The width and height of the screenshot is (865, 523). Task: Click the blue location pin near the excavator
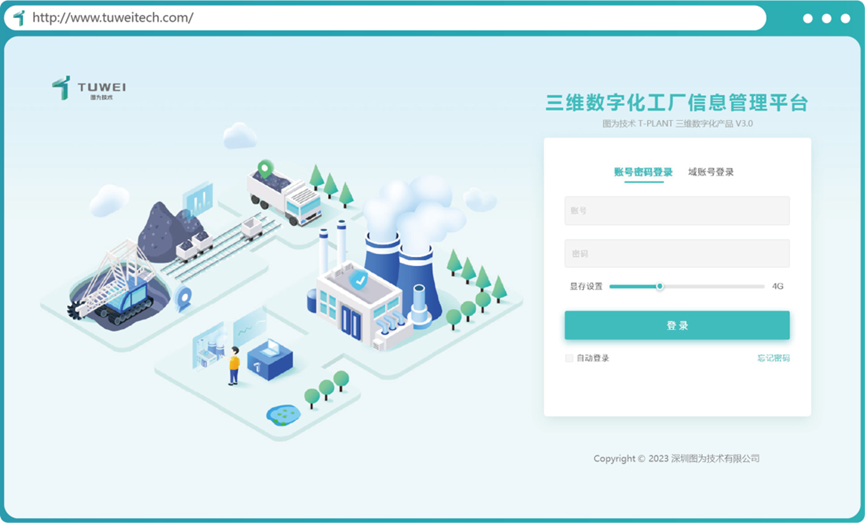click(x=183, y=297)
